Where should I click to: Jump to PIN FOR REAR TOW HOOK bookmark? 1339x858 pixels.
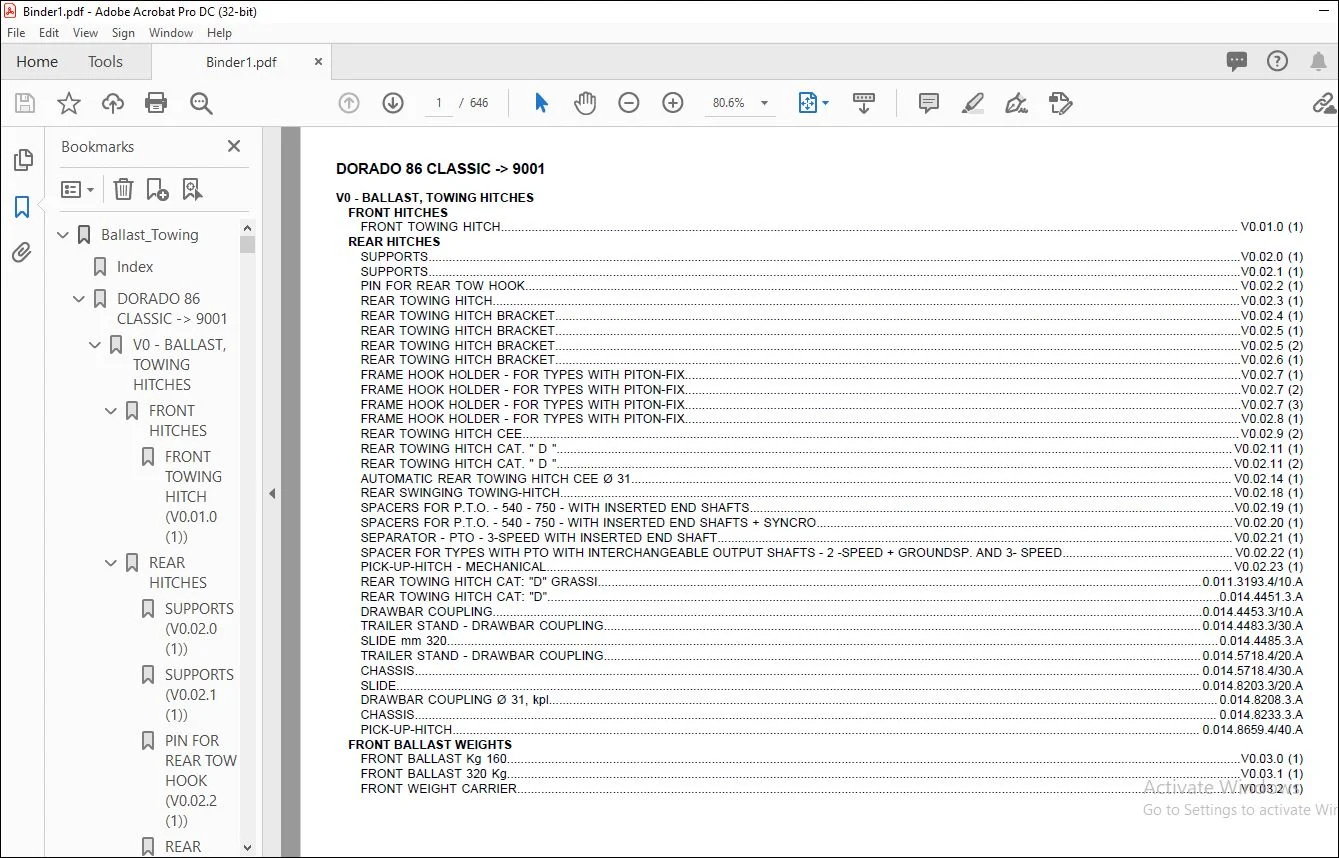pos(201,781)
